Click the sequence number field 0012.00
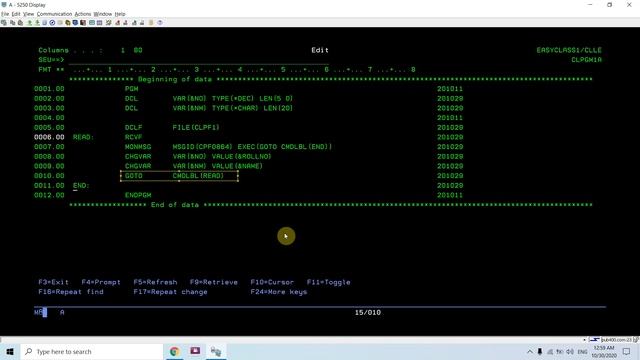640x360 pixels. (x=49, y=195)
